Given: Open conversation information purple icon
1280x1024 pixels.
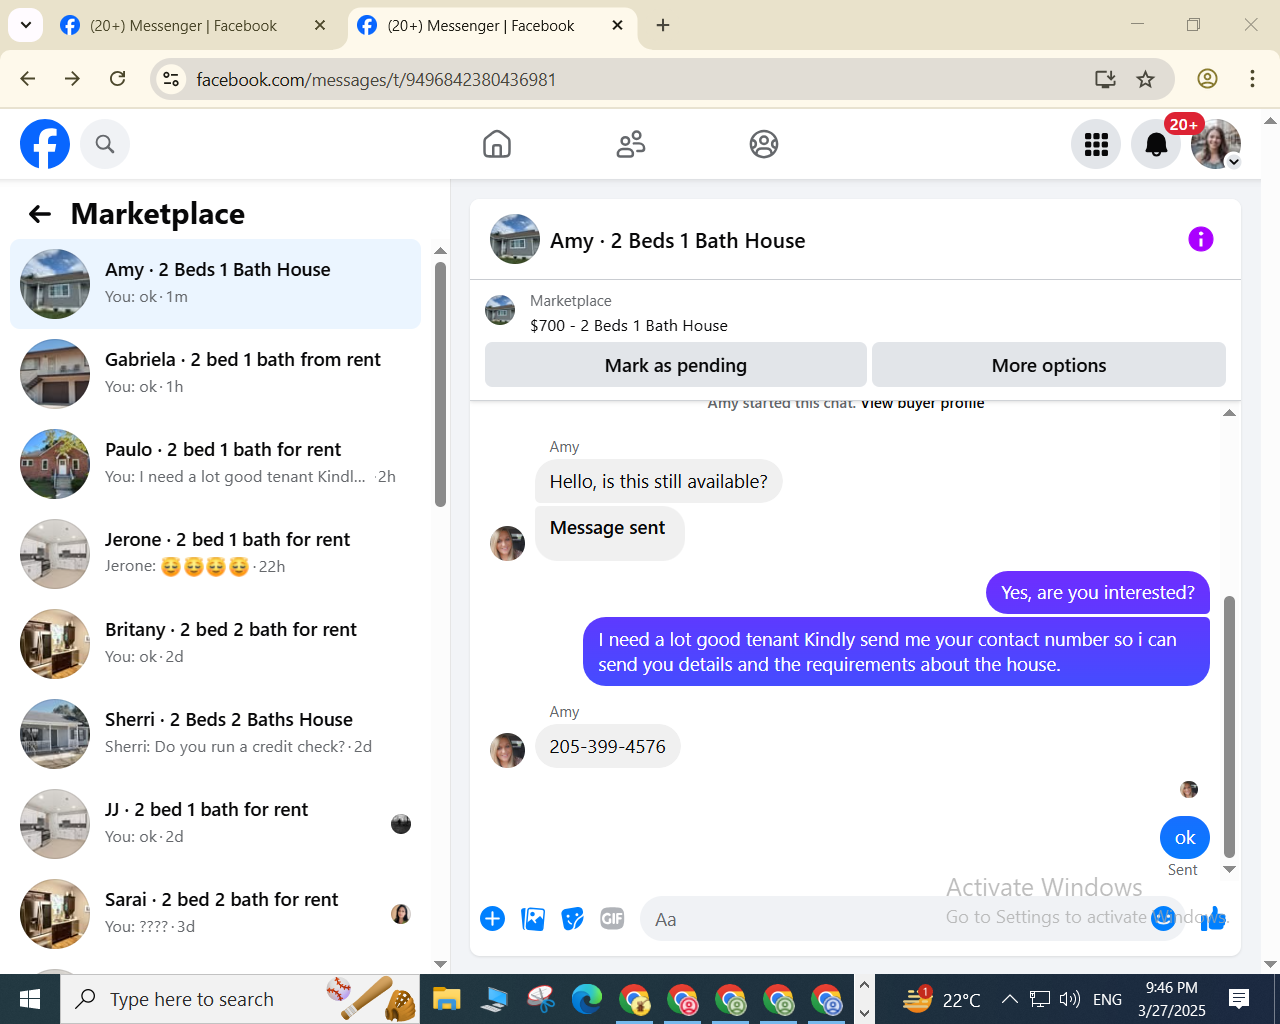Looking at the screenshot, I should tap(1200, 239).
